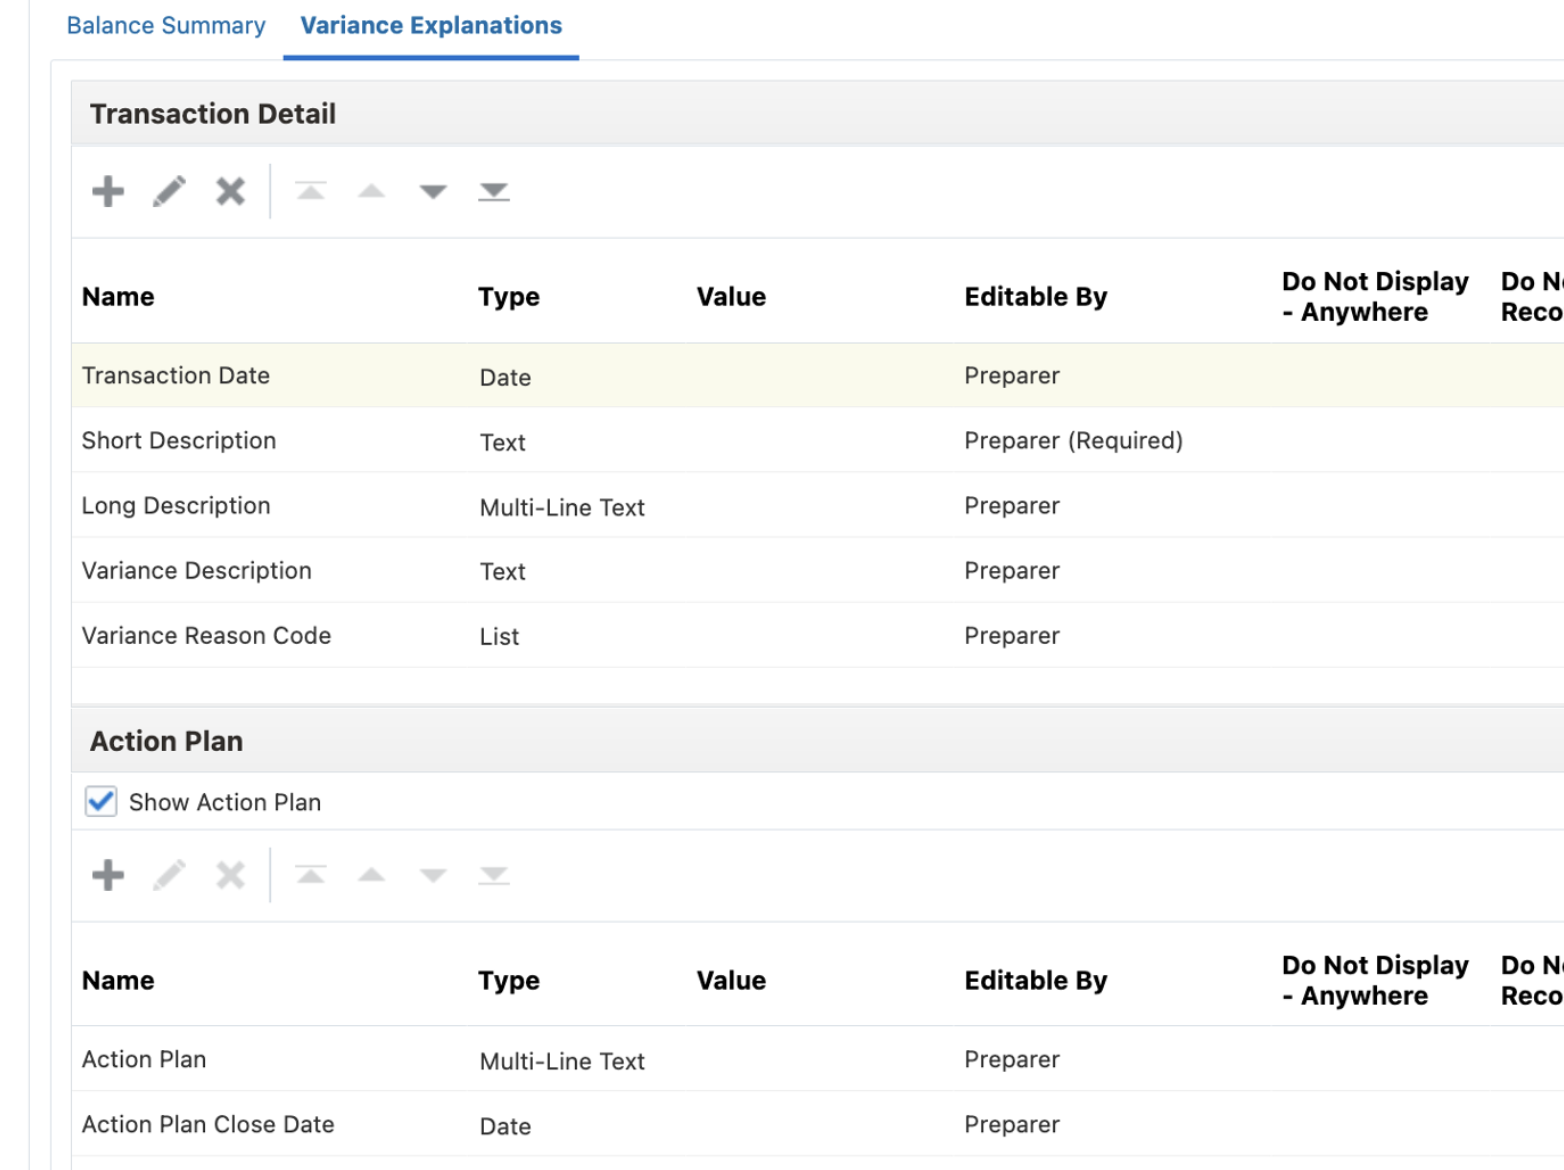Add new Transaction Detail attribute with plus icon
The width and height of the screenshot is (1564, 1170).
click(108, 191)
